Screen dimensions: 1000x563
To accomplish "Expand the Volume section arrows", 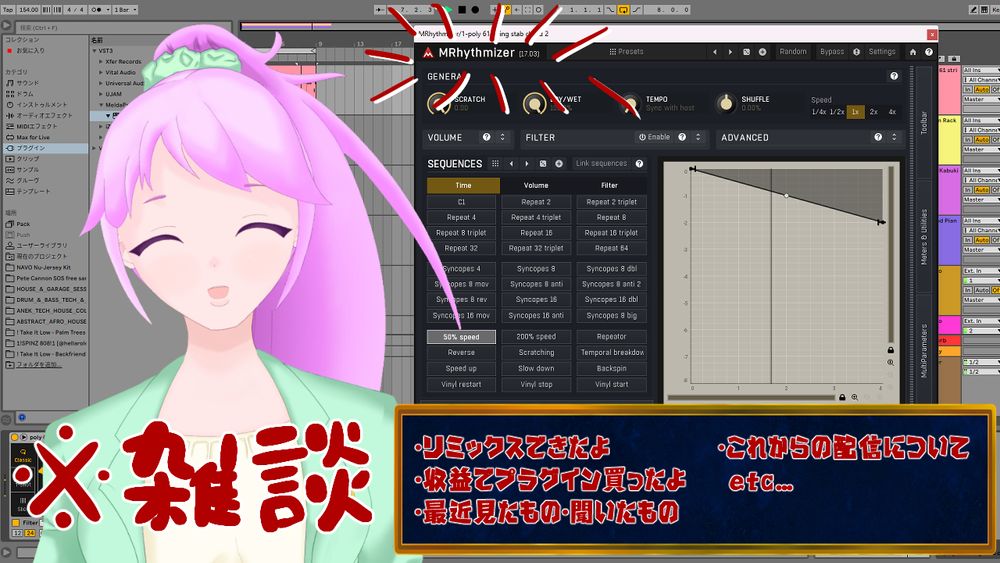I will tap(503, 137).
